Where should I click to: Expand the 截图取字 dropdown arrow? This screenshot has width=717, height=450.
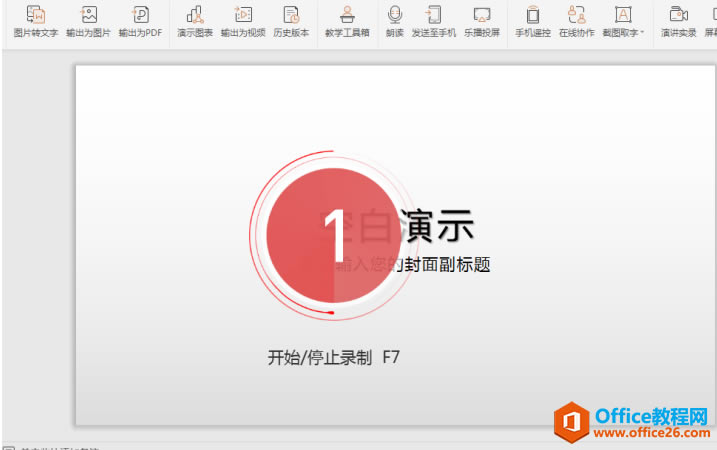pos(642,32)
